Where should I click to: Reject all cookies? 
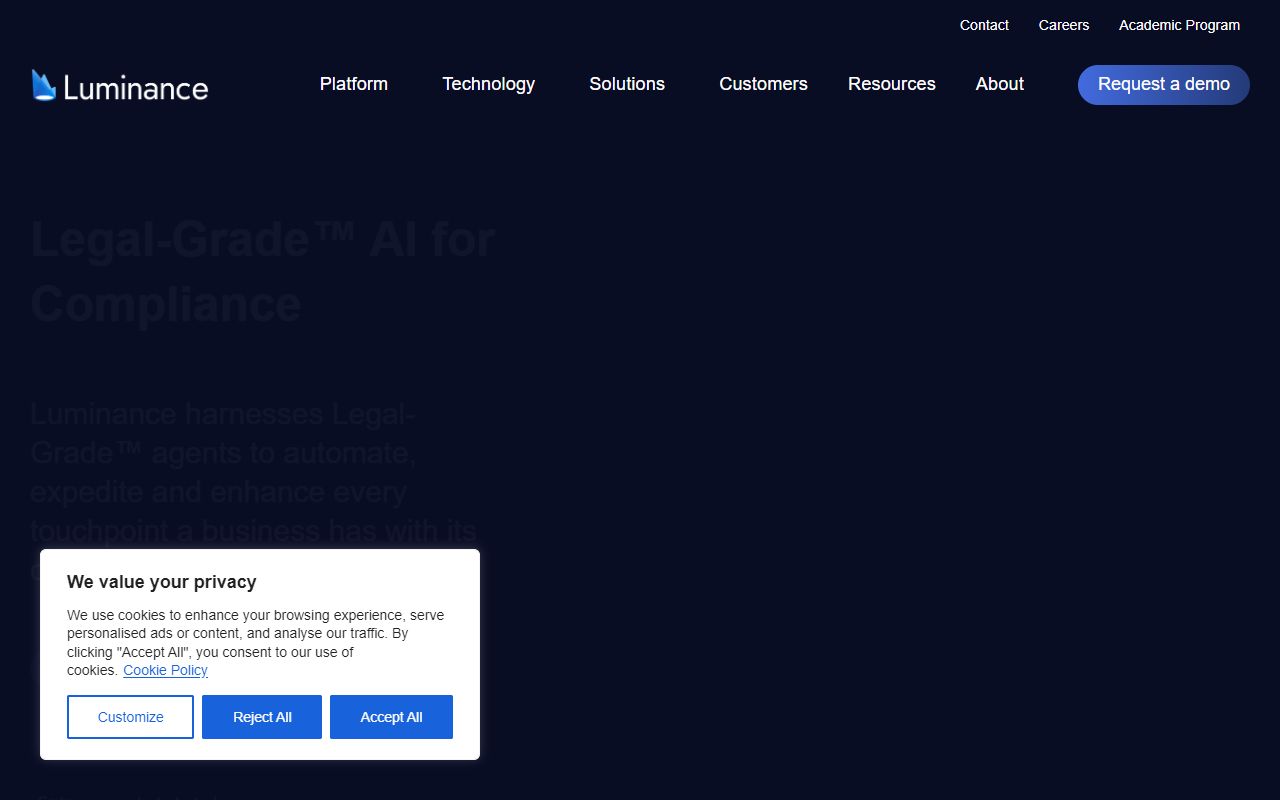261,716
